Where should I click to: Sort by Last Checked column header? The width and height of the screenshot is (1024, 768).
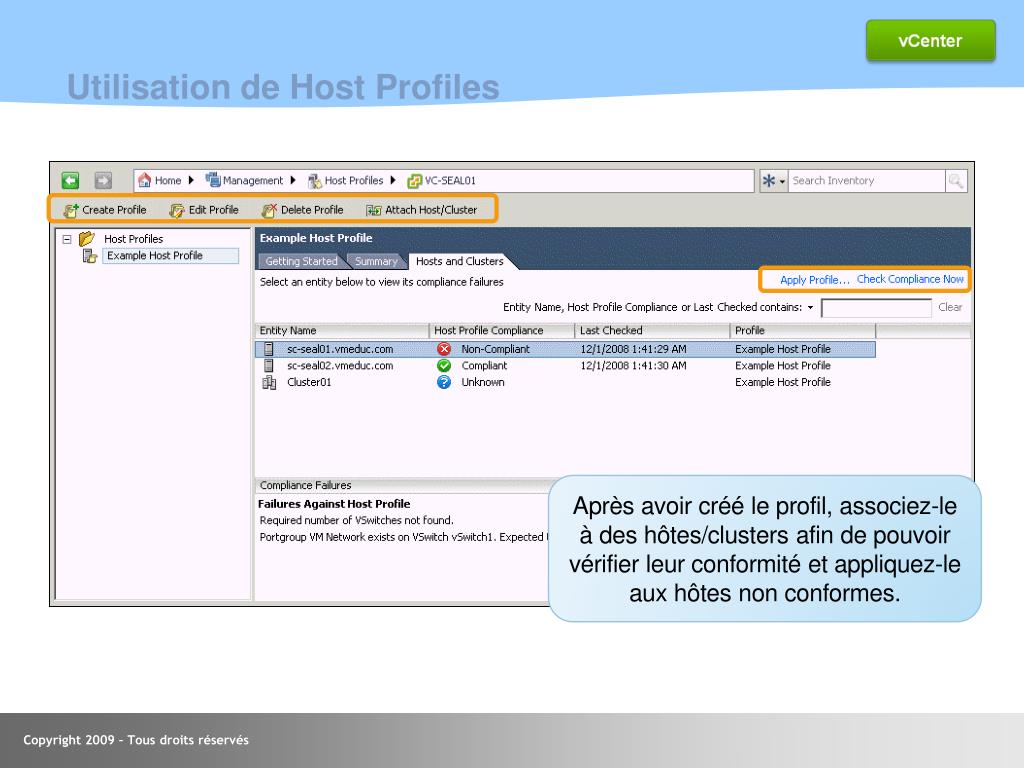(x=652, y=330)
